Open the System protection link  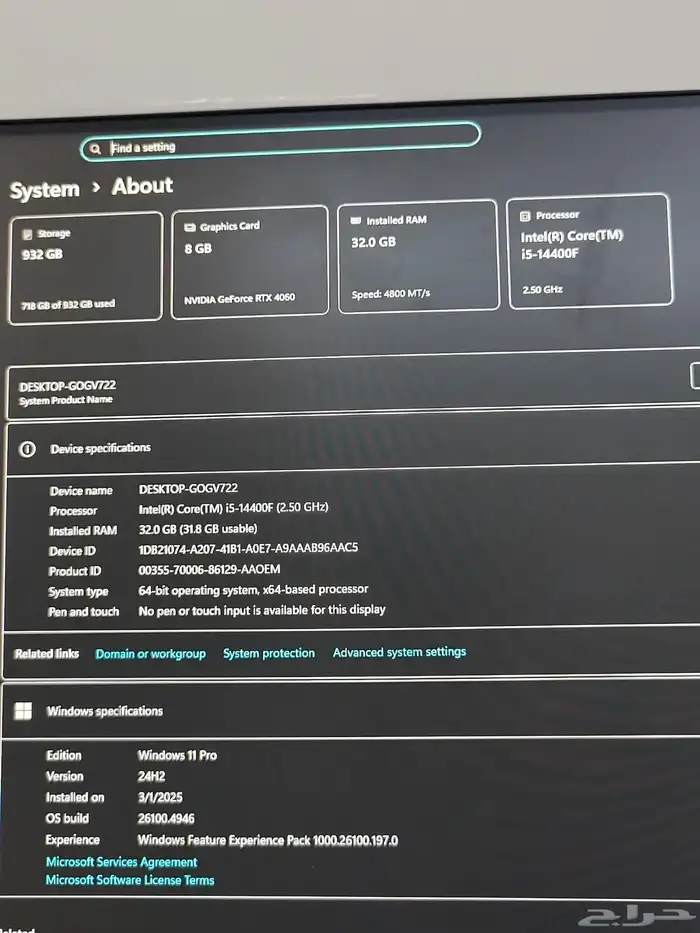click(268, 653)
